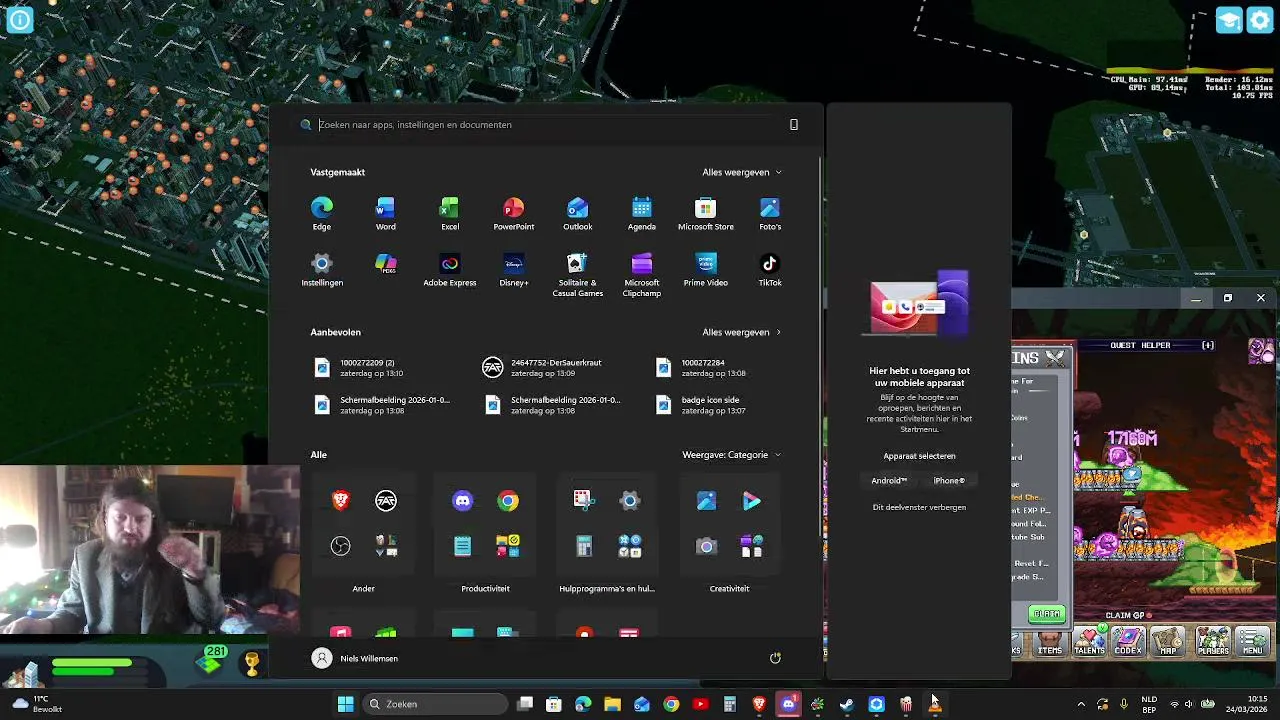Open the Items tab in game

(1050, 642)
